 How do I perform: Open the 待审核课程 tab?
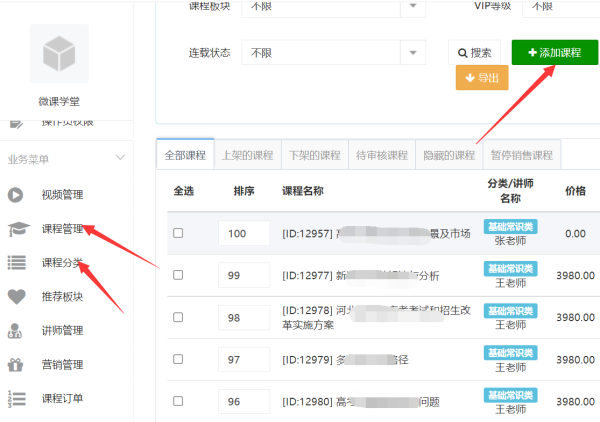click(x=382, y=155)
